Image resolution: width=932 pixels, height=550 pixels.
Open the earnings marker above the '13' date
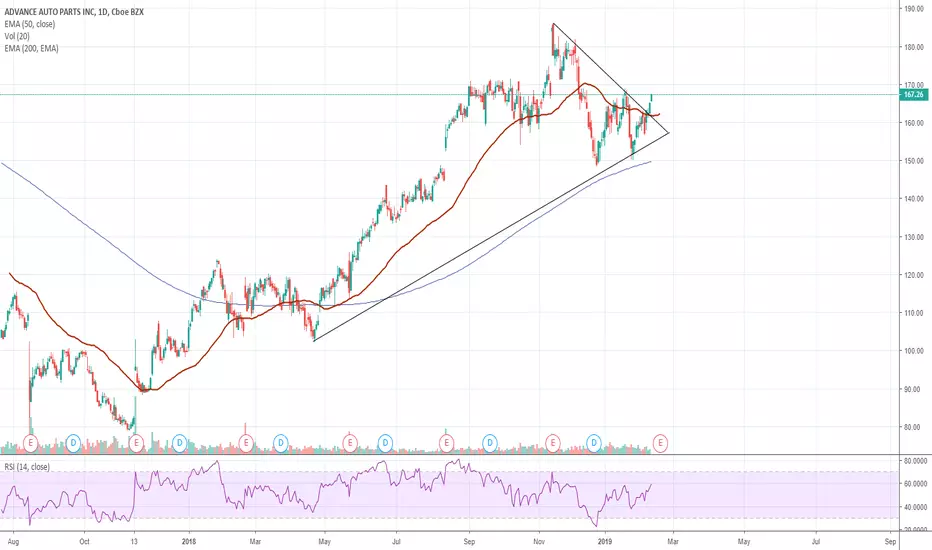pyautogui.click(x=136, y=443)
